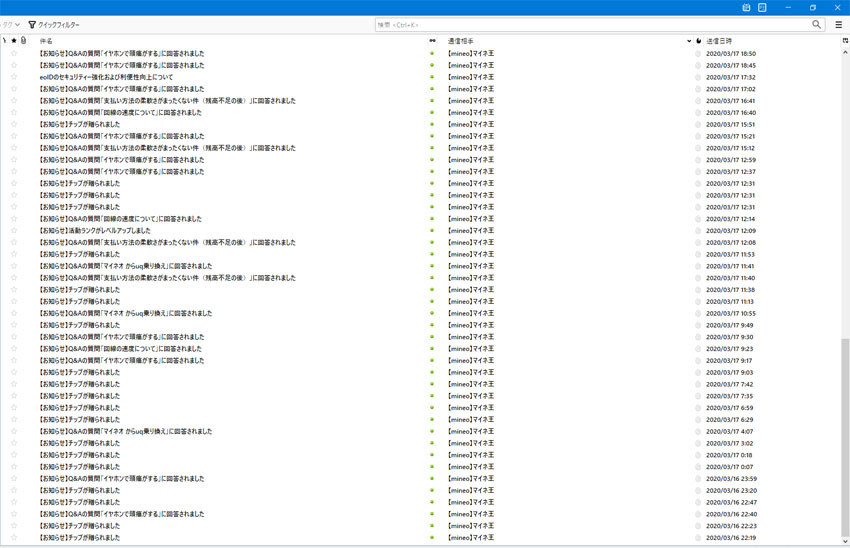Screen dimensions: 850x548
Task: Expand the タグ dropdown arrow
Action: click(18, 24)
